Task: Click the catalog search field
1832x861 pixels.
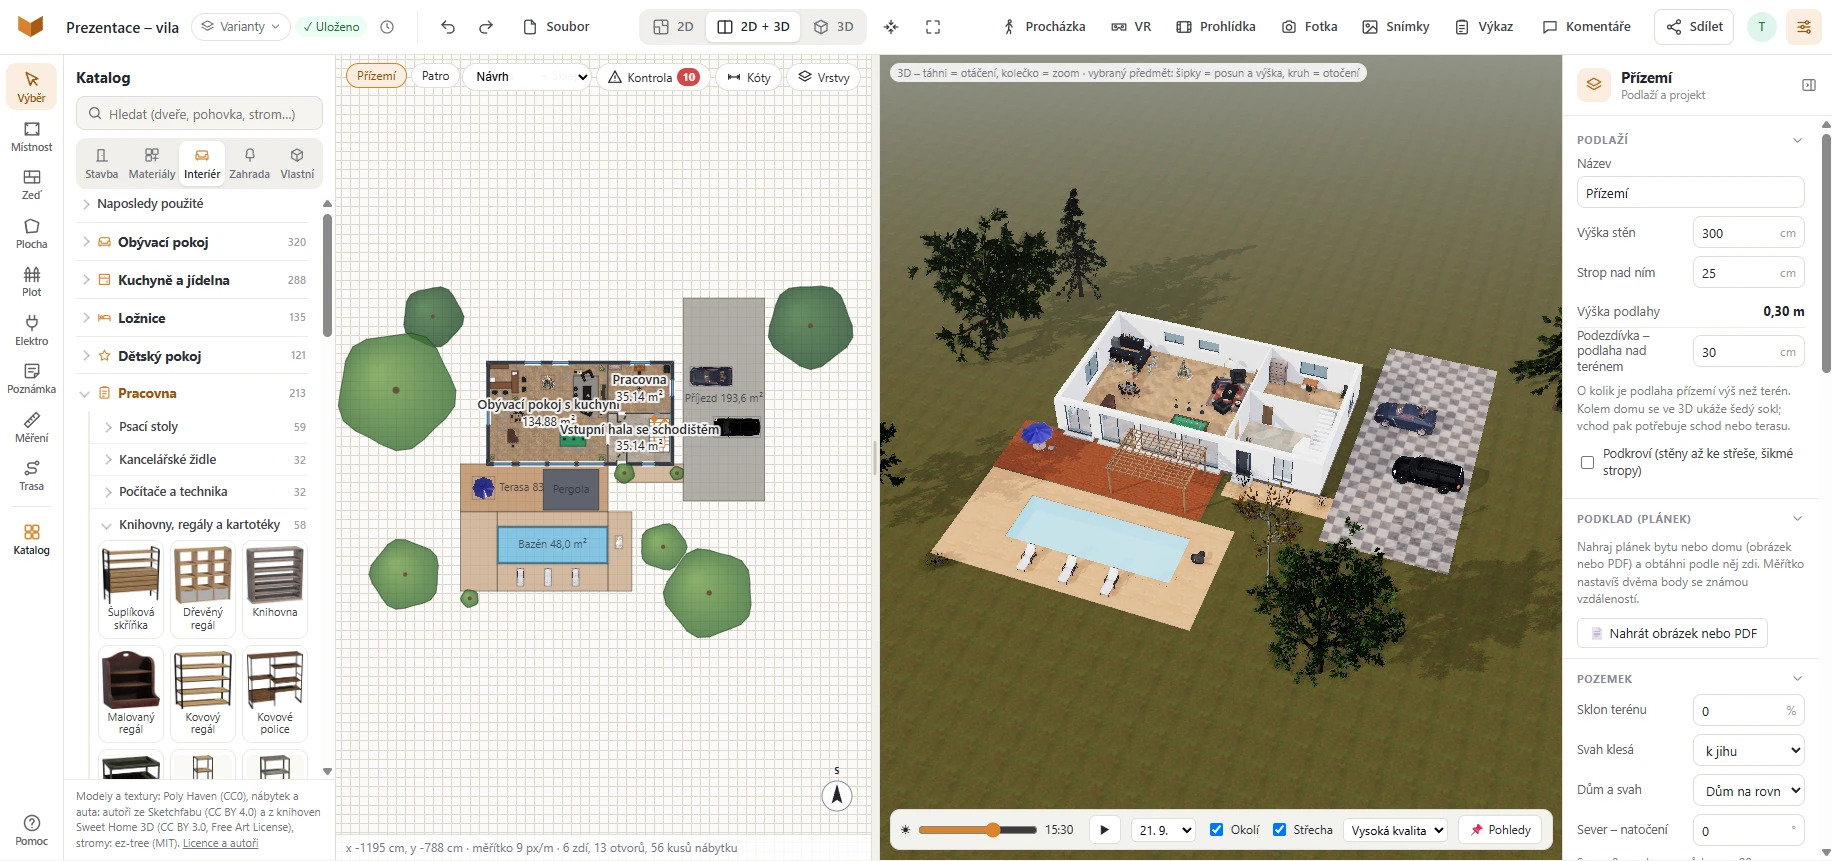Action: pyautogui.click(x=199, y=114)
